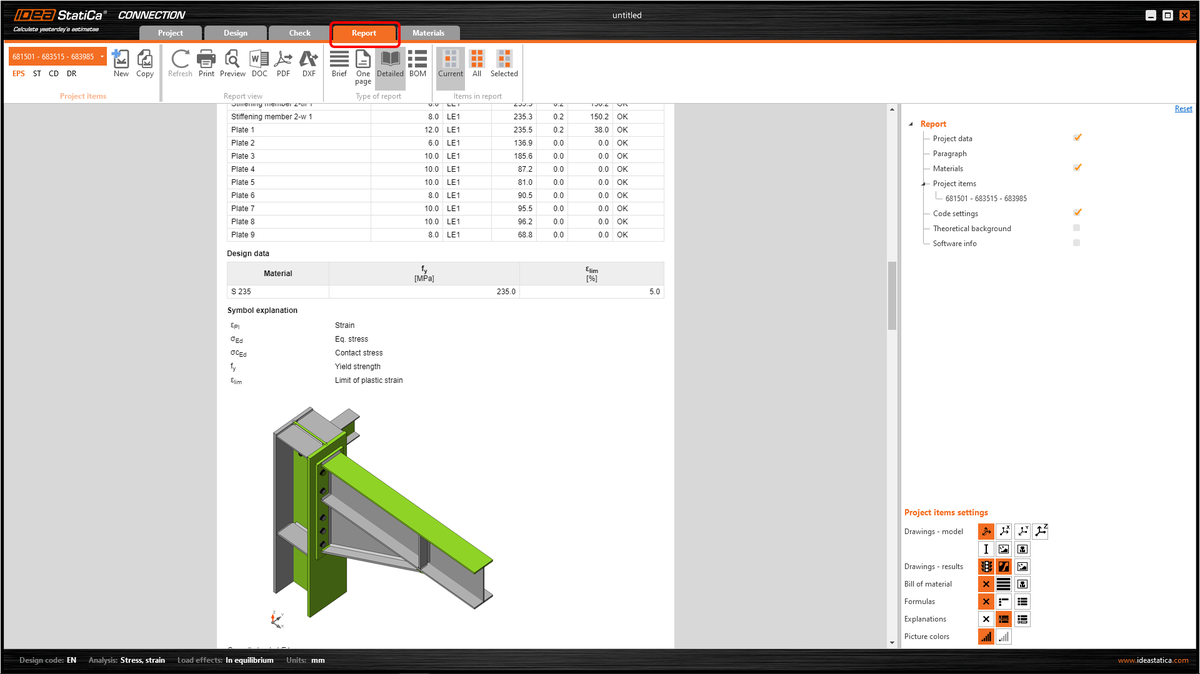This screenshot has width=1200, height=674.
Task: Collapse the Report tree node
Action: pyautogui.click(x=909, y=123)
